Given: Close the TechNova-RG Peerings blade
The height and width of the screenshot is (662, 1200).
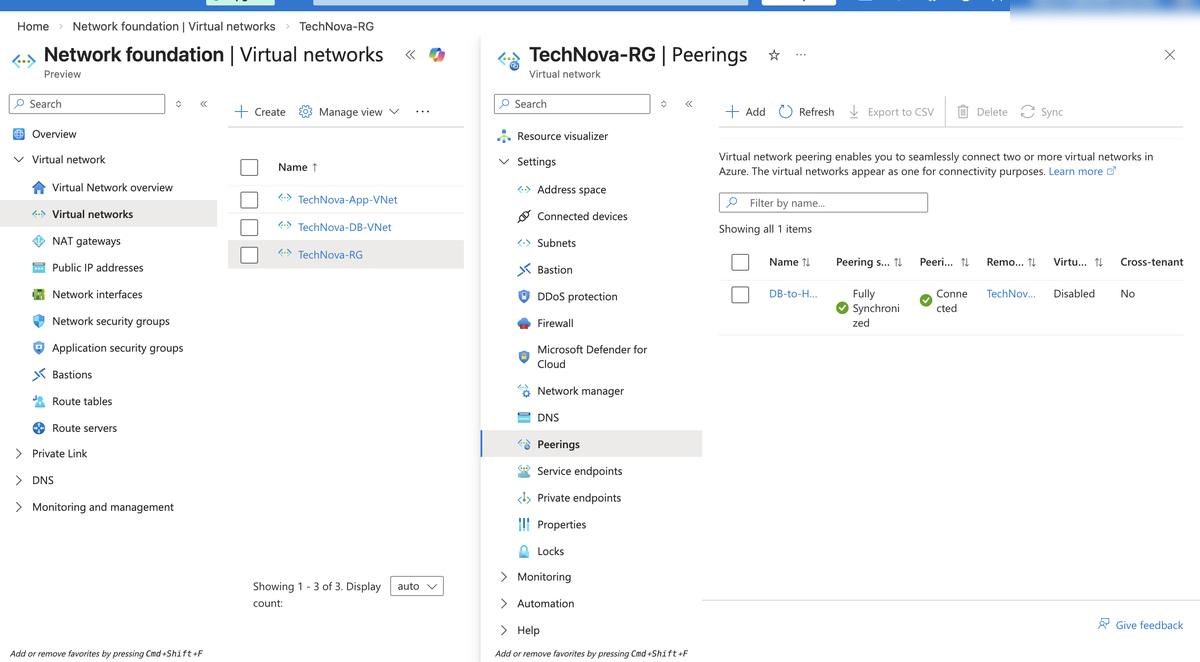Looking at the screenshot, I should pyautogui.click(x=1170, y=55).
